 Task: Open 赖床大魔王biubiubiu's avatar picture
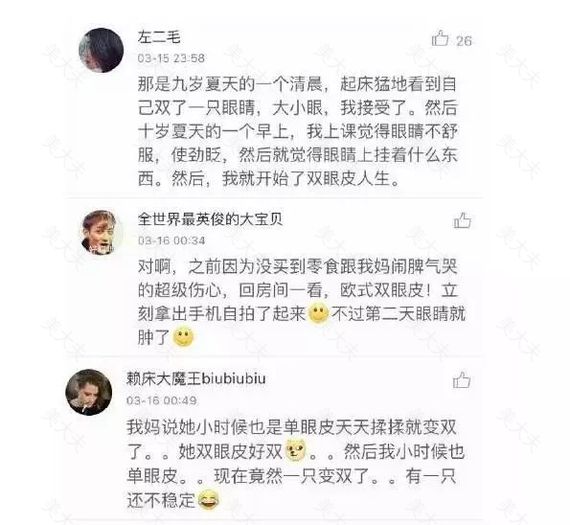pyautogui.click(x=89, y=392)
